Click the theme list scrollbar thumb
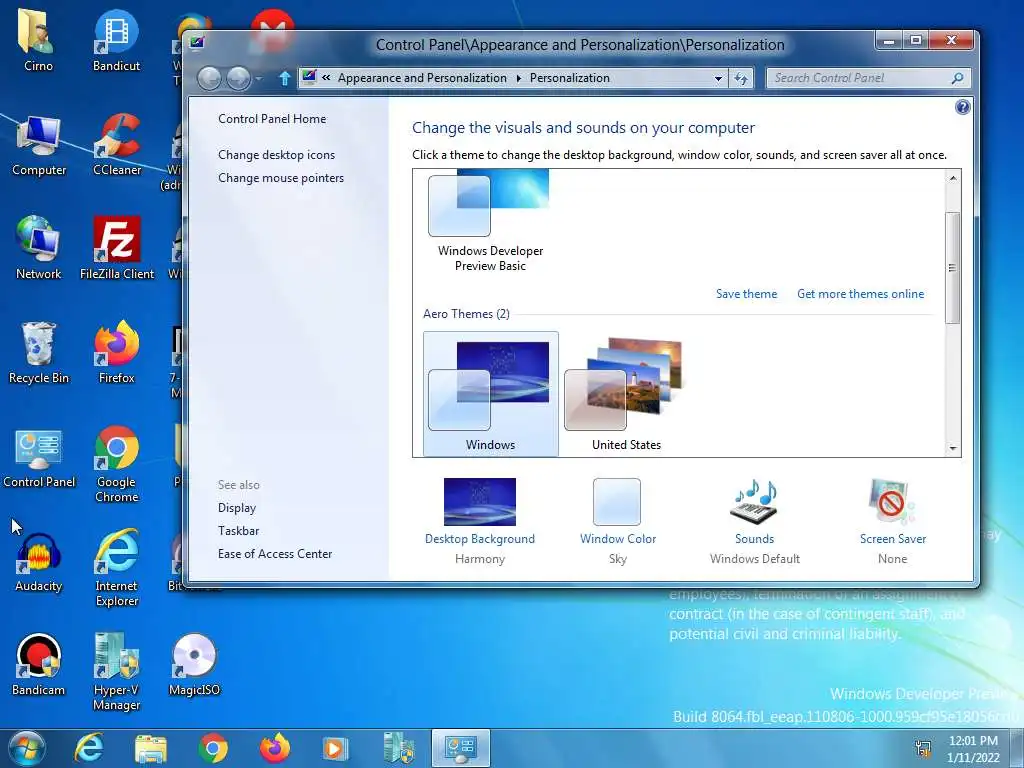 pos(953,268)
